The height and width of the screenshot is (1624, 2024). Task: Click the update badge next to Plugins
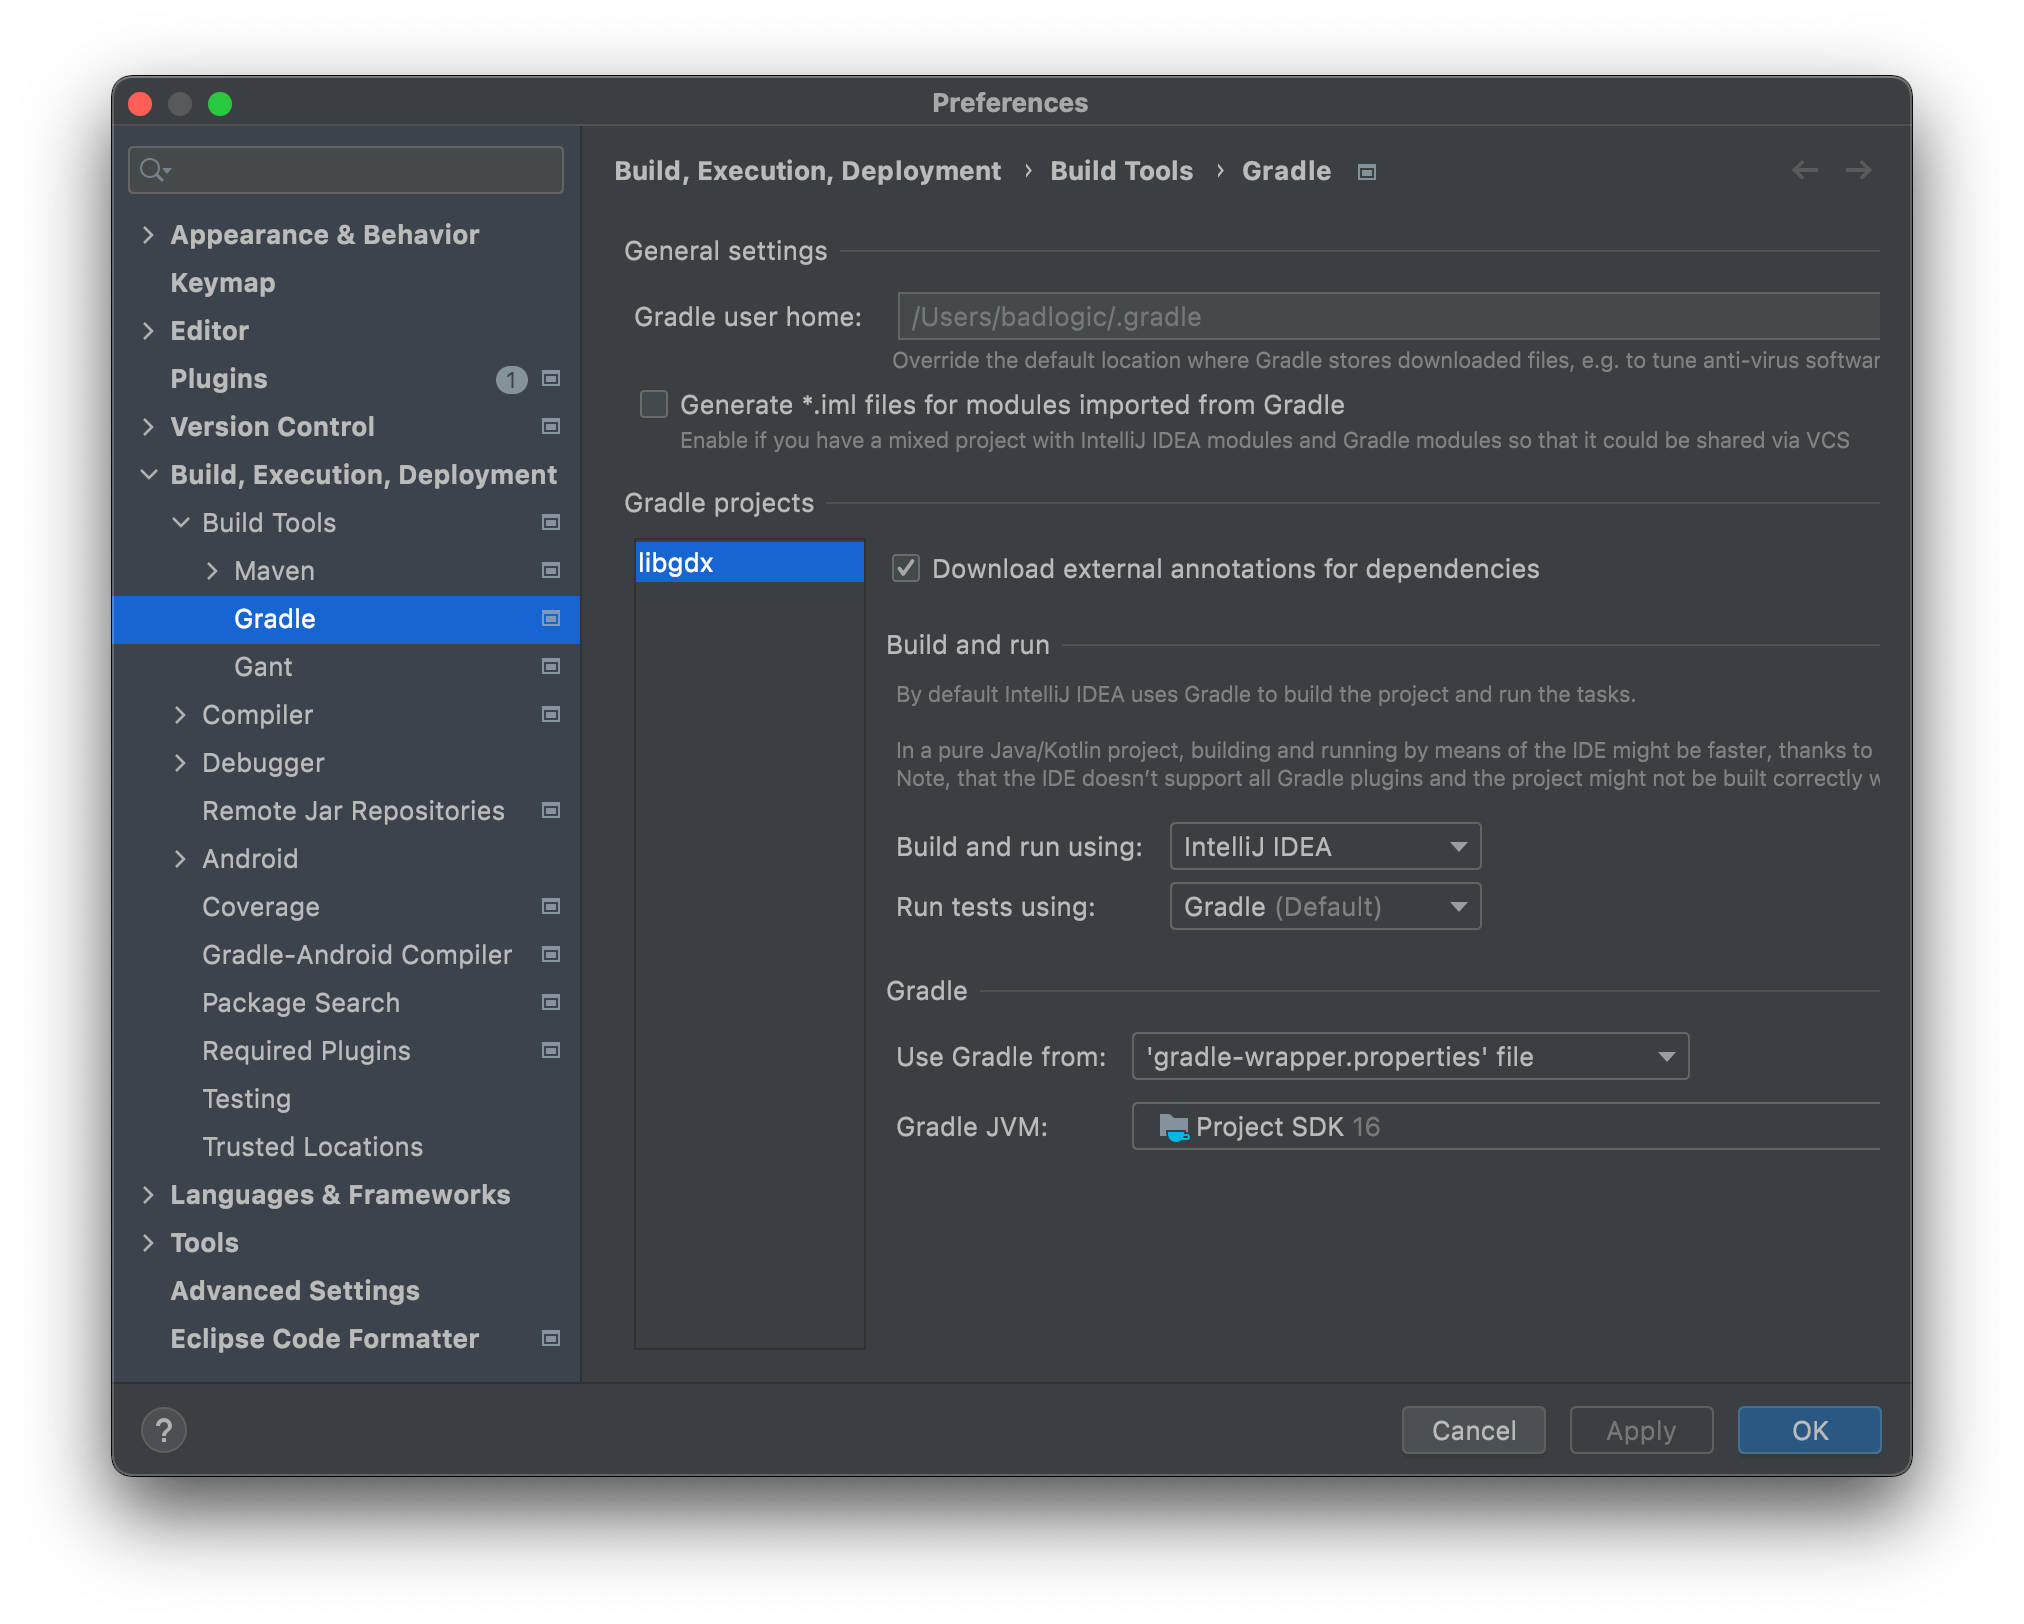pyautogui.click(x=511, y=379)
